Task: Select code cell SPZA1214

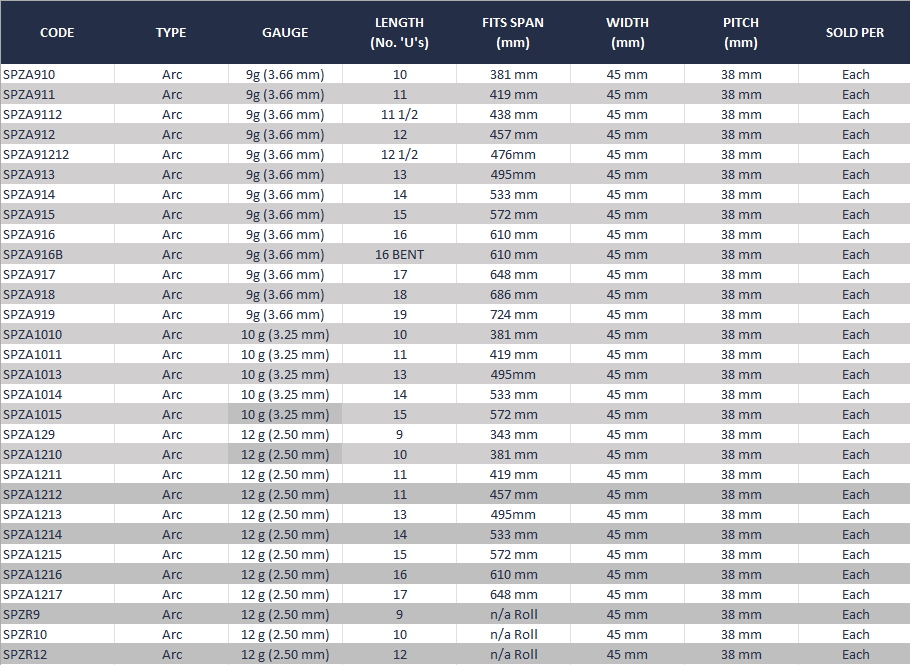Action: pos(57,534)
